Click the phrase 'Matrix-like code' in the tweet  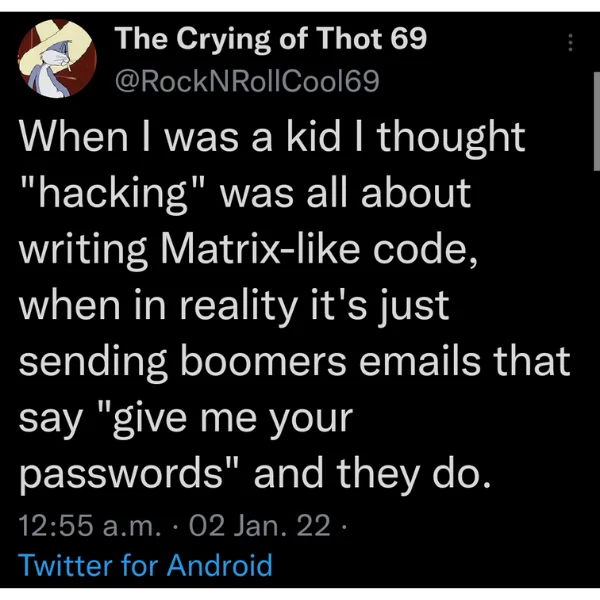318,249
